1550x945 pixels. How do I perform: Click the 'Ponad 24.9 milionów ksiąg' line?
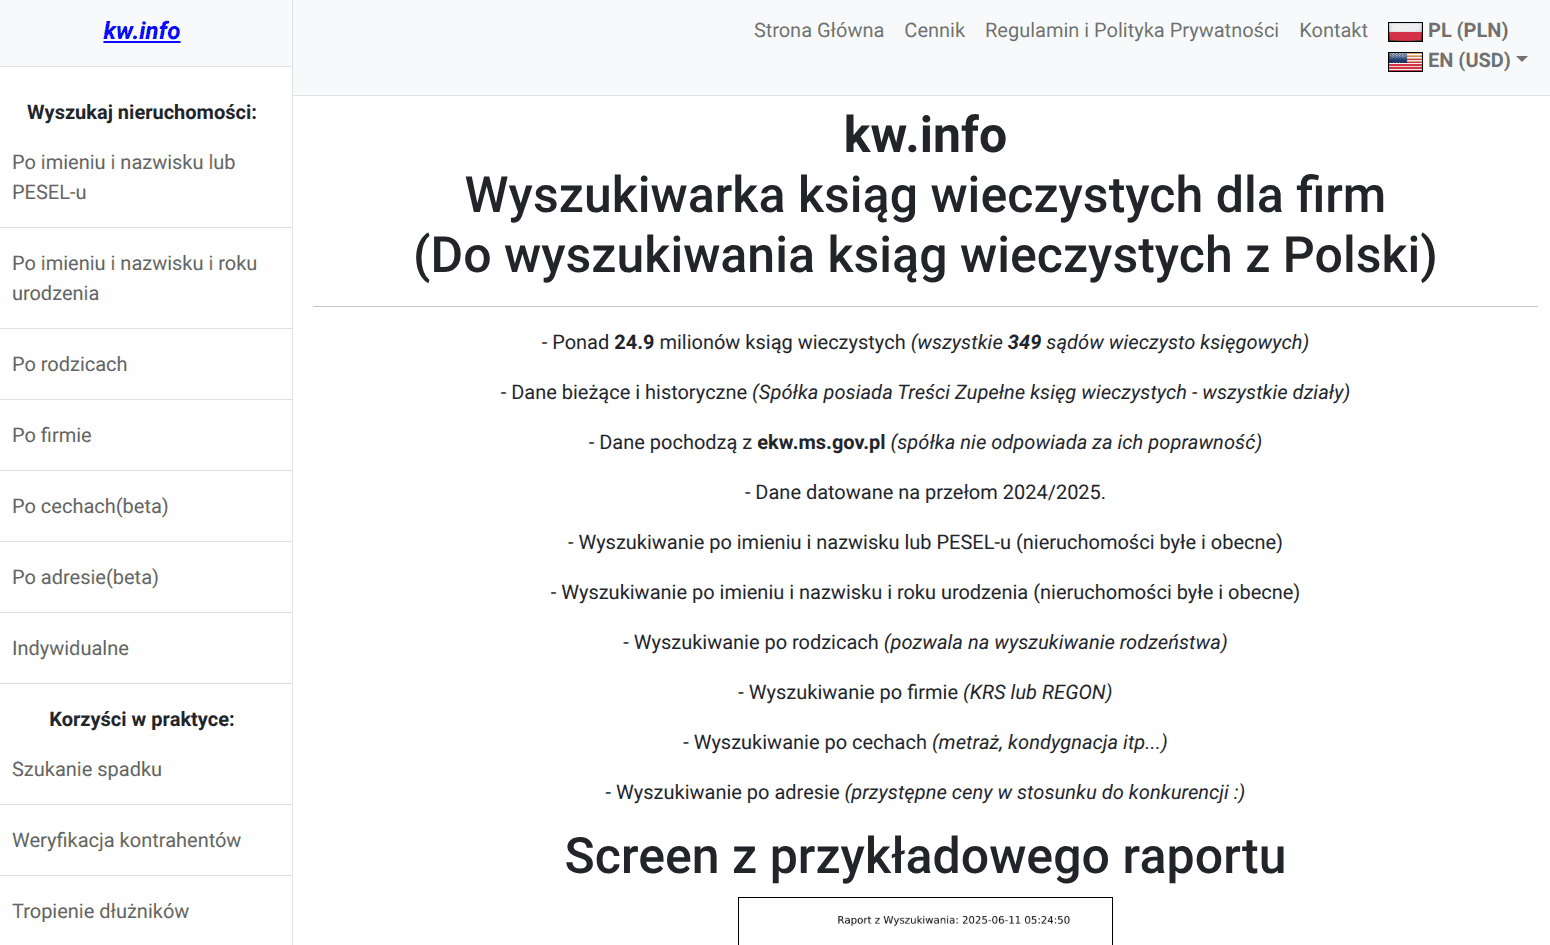pos(925,342)
